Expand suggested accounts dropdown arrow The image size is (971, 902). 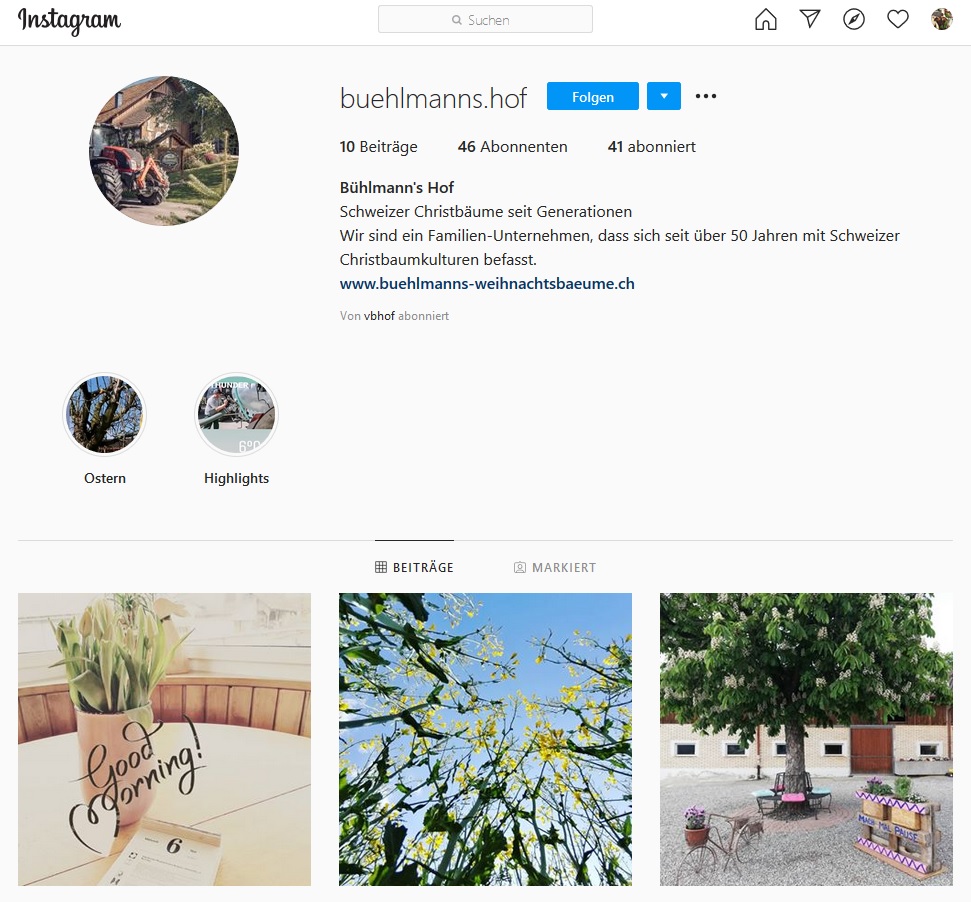coord(664,96)
